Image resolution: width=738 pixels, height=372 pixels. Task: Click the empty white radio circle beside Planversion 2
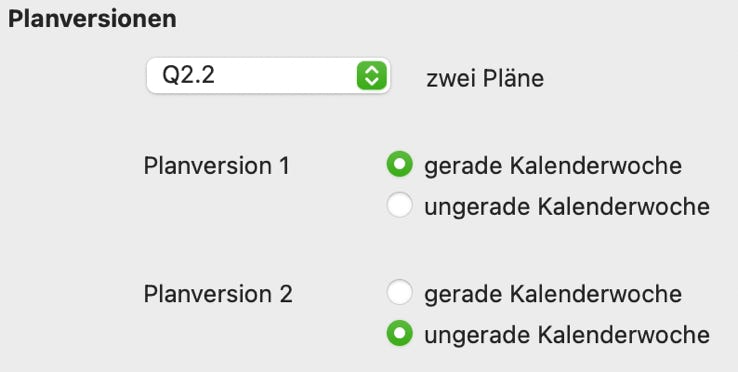(400, 292)
